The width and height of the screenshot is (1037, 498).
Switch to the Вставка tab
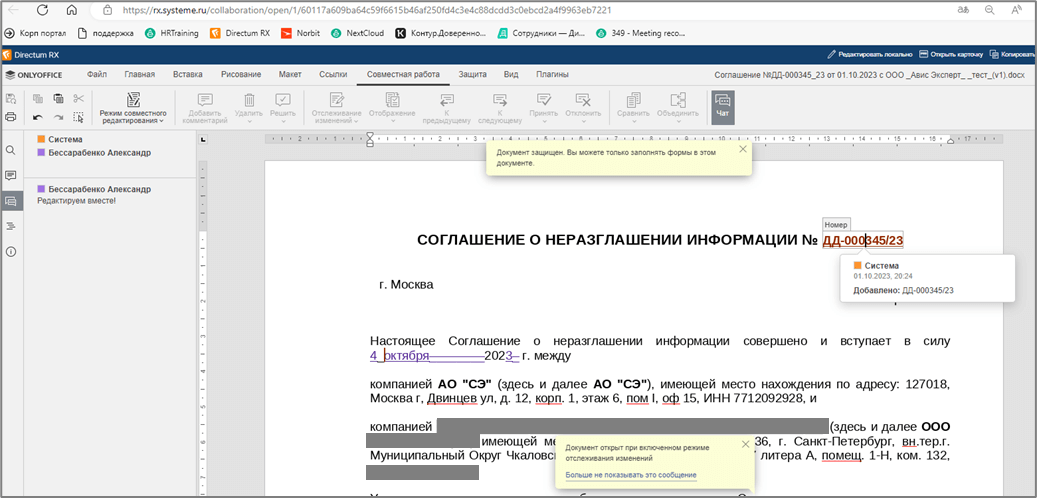click(188, 75)
